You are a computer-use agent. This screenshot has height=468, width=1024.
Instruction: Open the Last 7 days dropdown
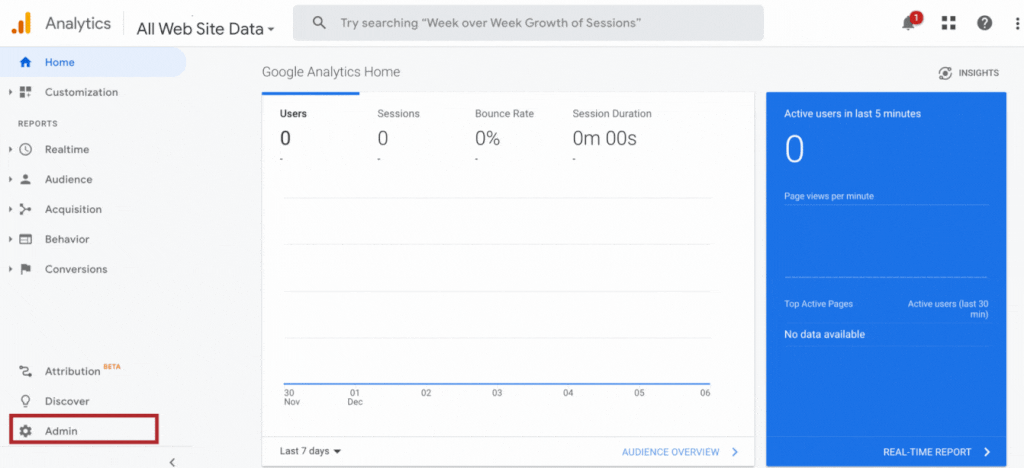click(310, 451)
